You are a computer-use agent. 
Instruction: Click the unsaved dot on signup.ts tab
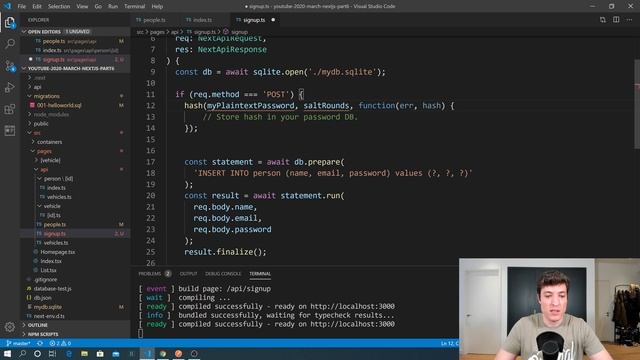273,20
